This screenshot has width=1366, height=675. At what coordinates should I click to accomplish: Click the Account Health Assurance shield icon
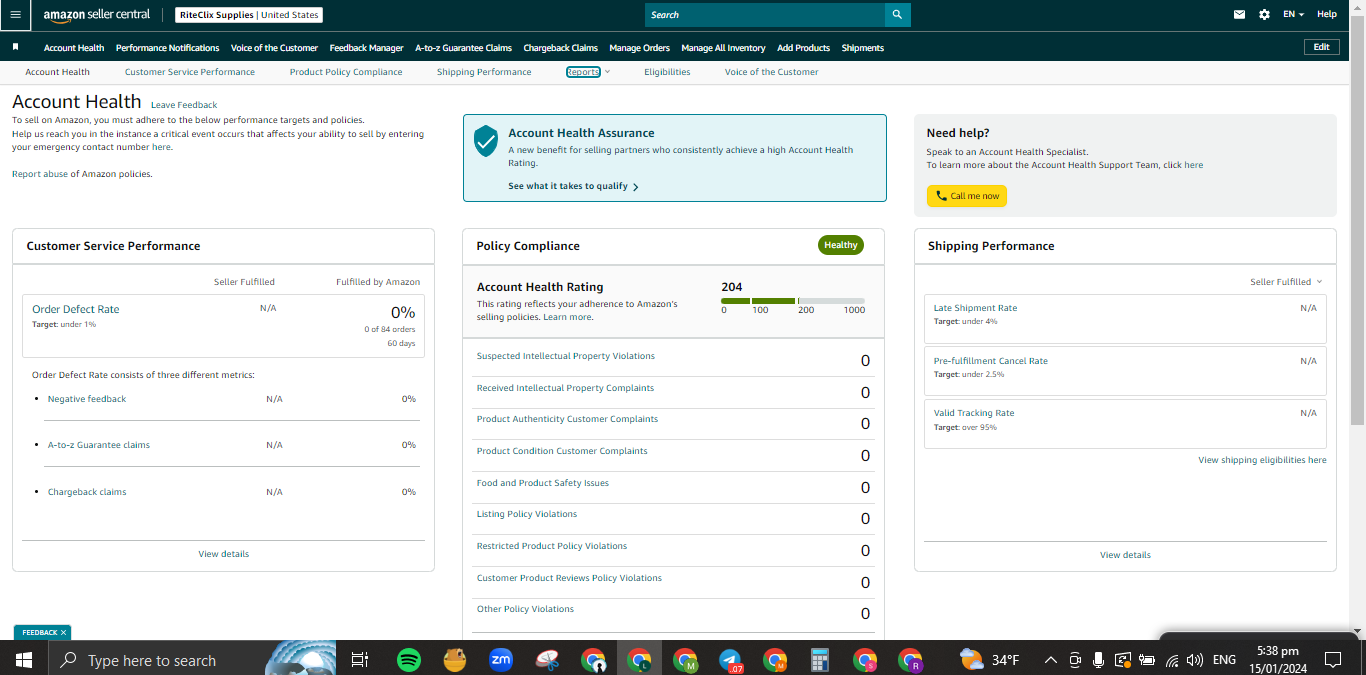486,141
